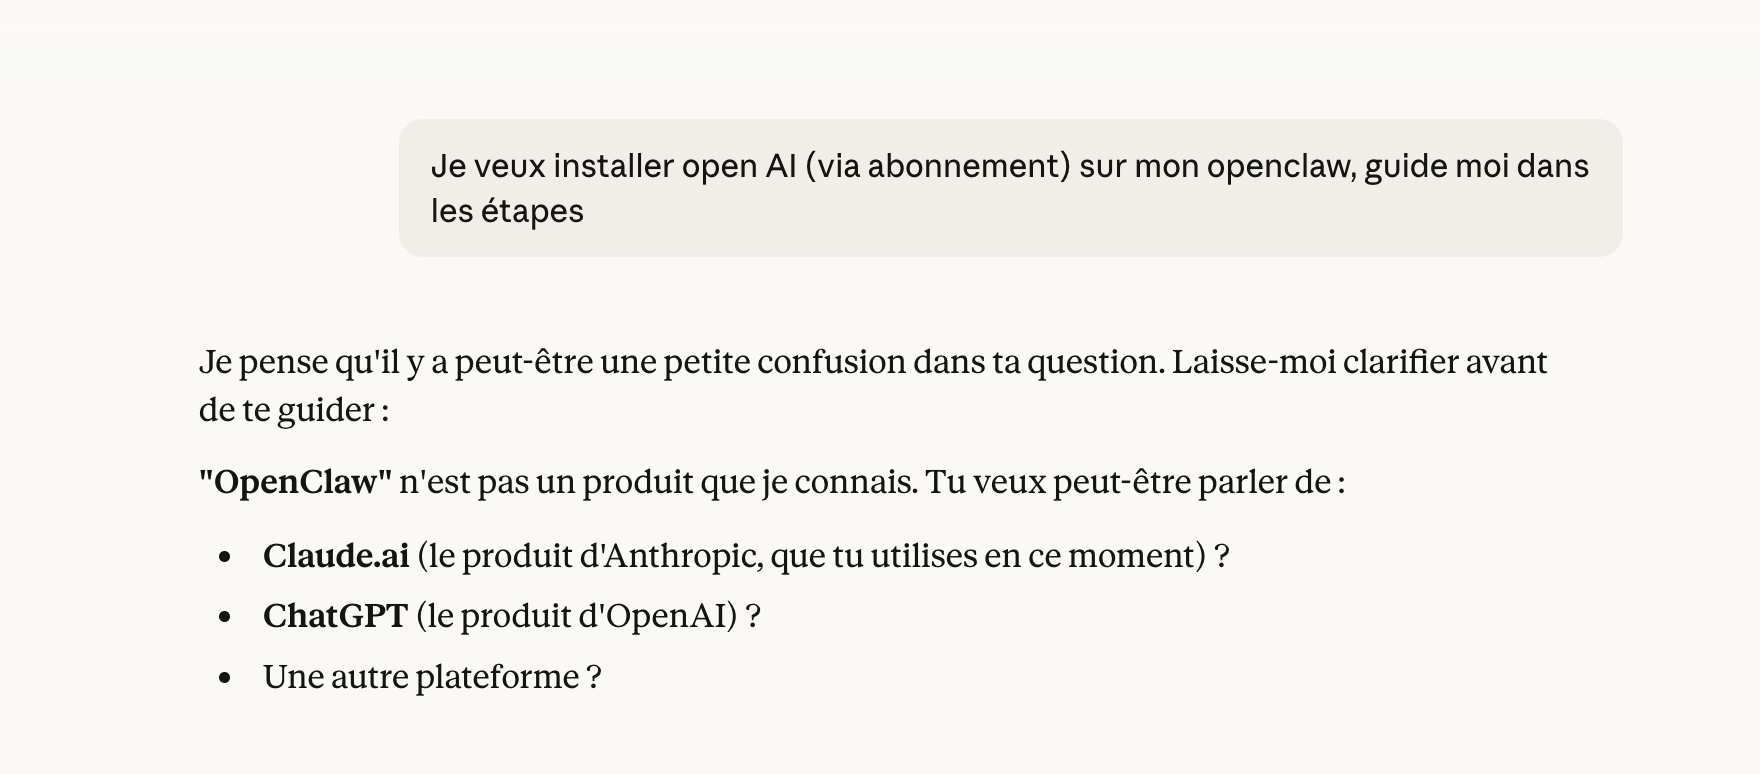Click "de te guider :" line
The image size is (1760, 774).
point(294,410)
